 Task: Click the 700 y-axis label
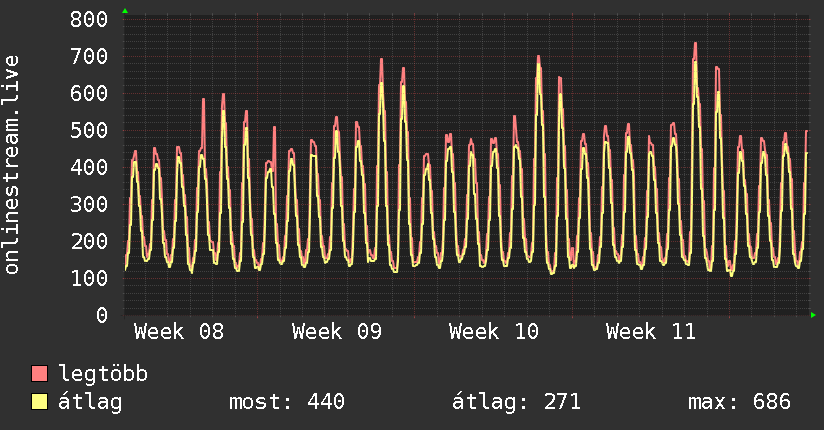(x=90, y=56)
